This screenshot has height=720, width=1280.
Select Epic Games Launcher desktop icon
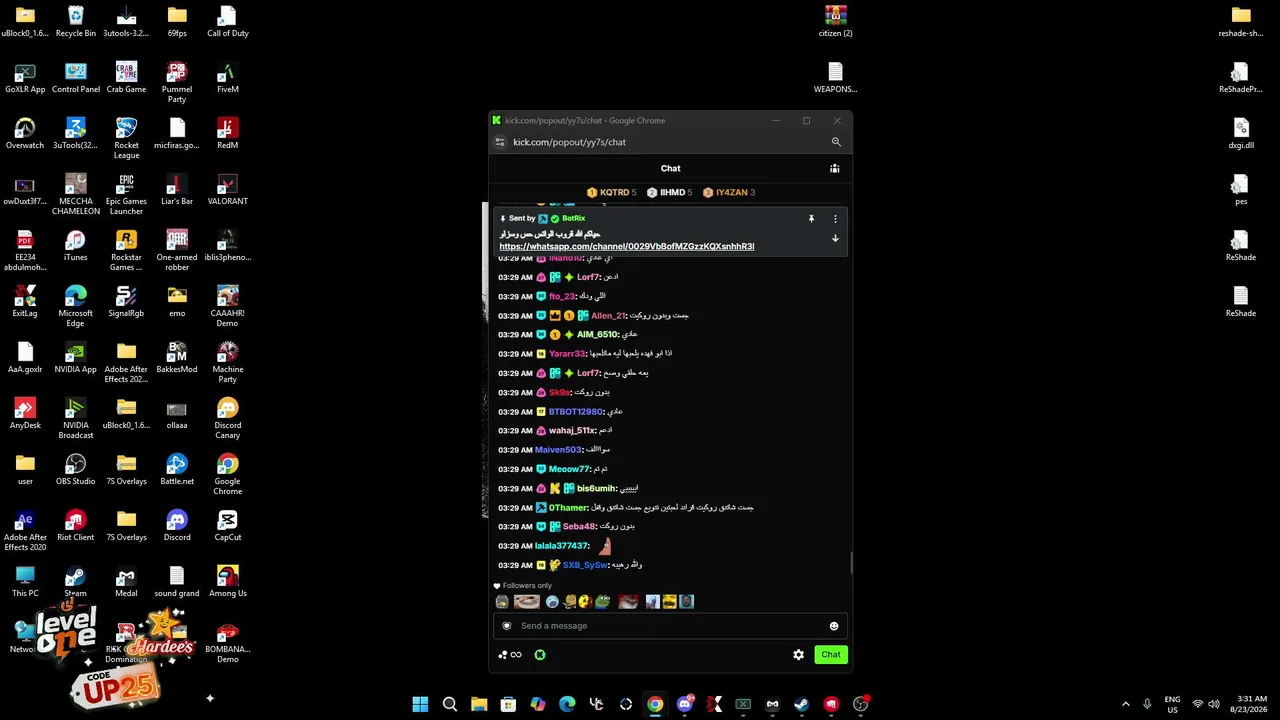126,194
